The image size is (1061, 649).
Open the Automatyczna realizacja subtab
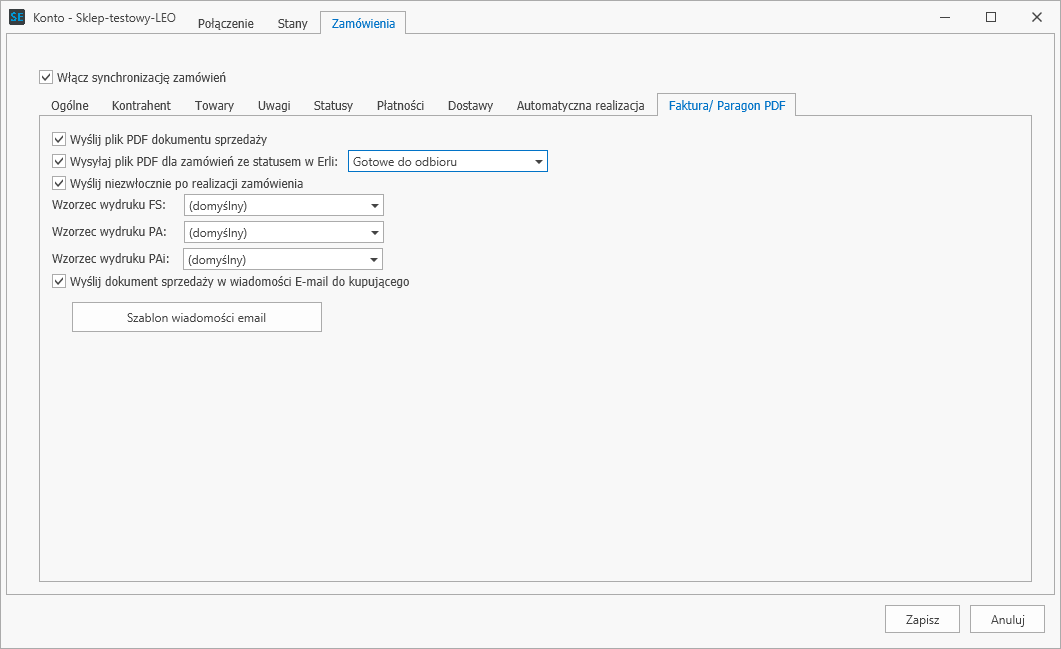(x=581, y=106)
